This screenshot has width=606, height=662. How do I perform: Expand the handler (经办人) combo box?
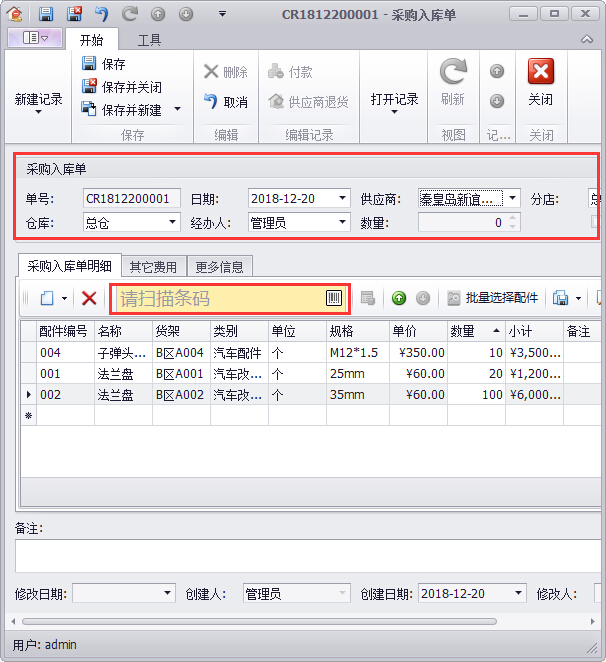tap(343, 222)
